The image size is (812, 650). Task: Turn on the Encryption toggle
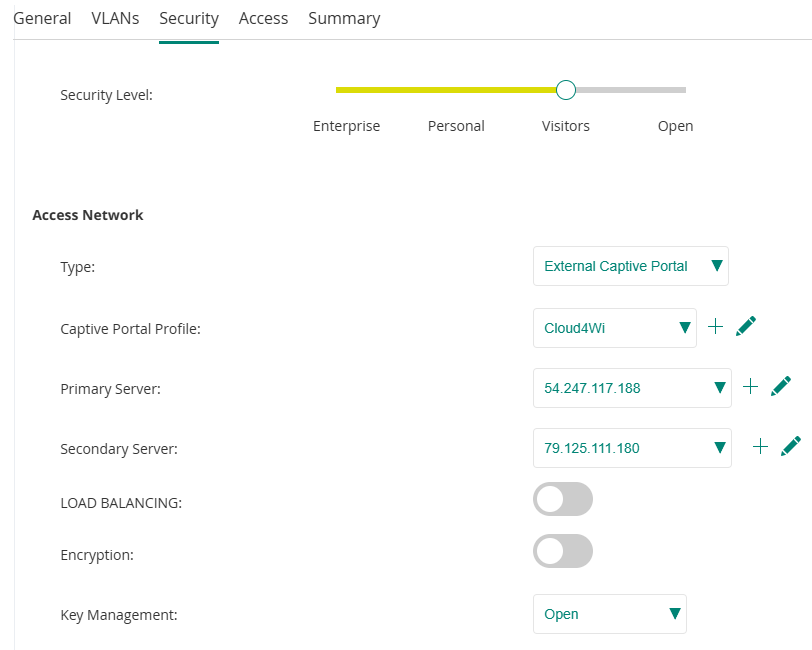pyautogui.click(x=563, y=551)
